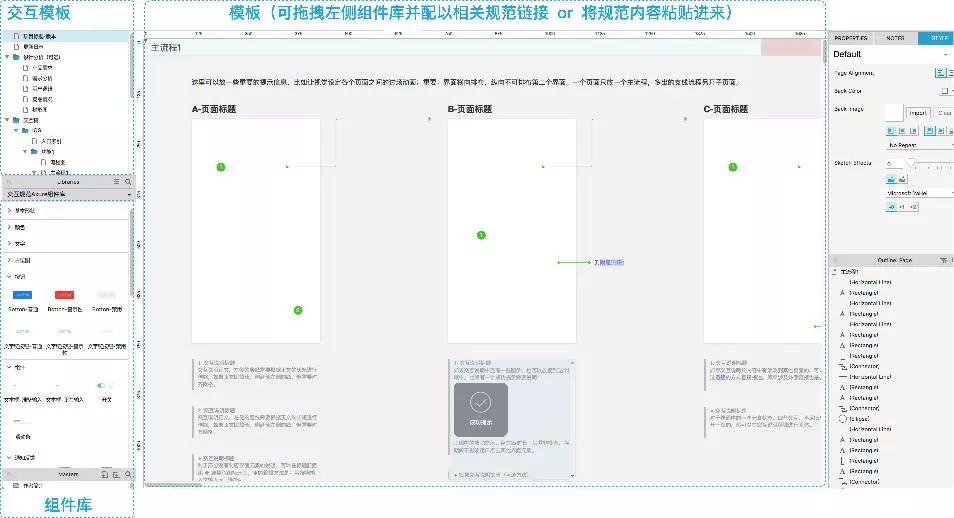Select left page alignment icon

tap(939, 73)
